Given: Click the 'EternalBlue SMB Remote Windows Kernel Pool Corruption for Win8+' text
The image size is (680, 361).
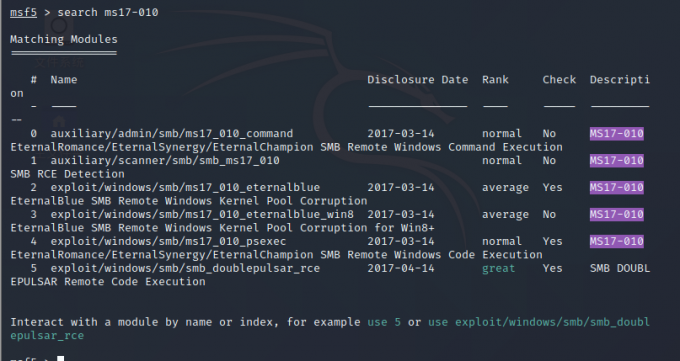Looking at the screenshot, I should pos(222,227).
